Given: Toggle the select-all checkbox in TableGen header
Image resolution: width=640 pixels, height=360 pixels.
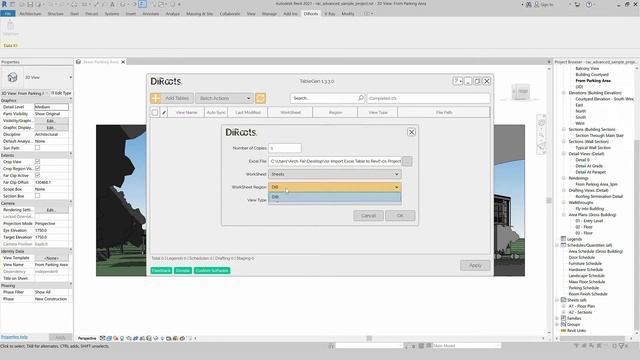Looking at the screenshot, I should point(155,112).
